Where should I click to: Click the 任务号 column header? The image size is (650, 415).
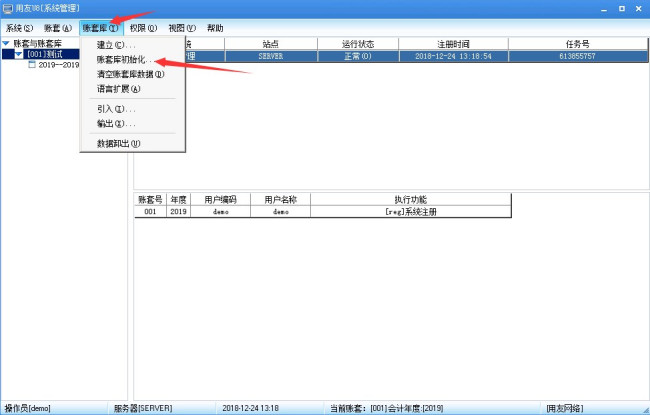tap(577, 44)
